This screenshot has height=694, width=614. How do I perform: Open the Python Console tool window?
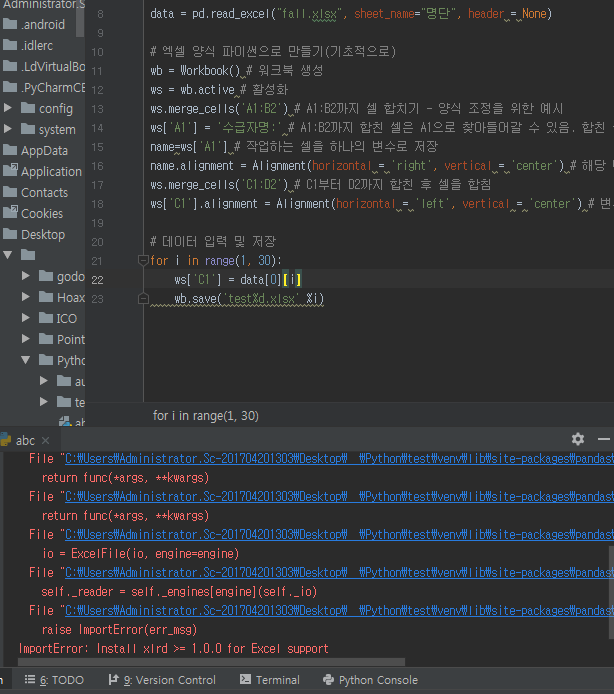click(369, 680)
